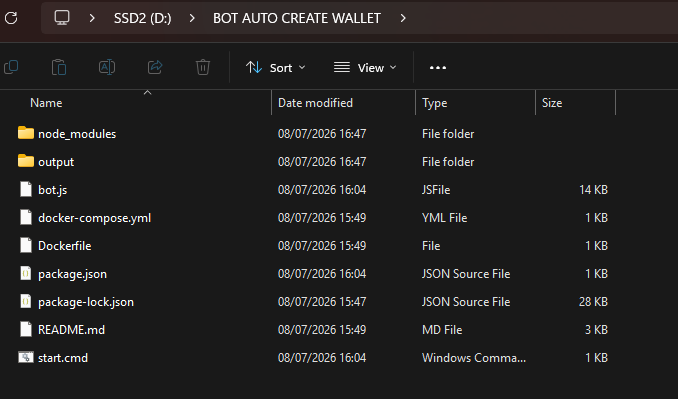Expand chevron after SSD2 (D:)
Viewport: 678px width, 399px height.
tap(192, 18)
